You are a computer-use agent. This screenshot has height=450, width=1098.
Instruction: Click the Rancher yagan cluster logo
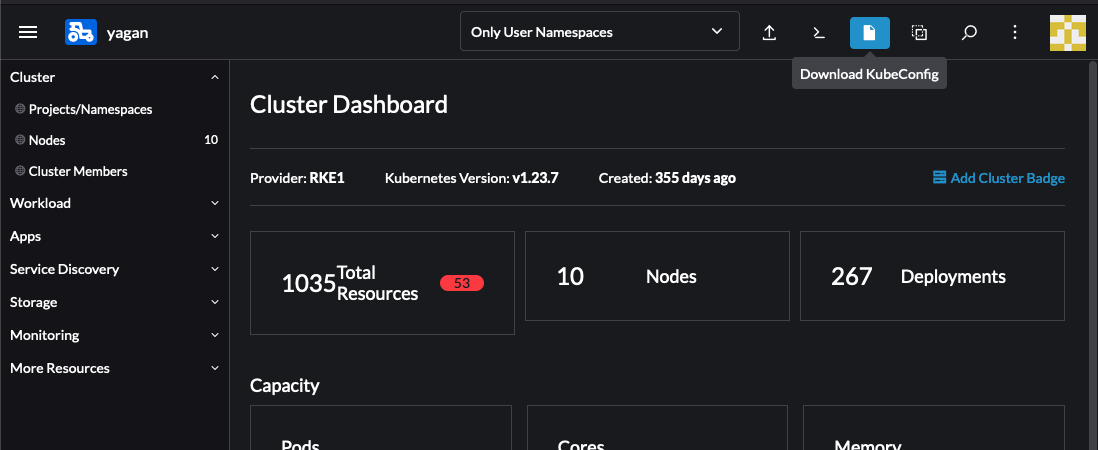[x=81, y=32]
